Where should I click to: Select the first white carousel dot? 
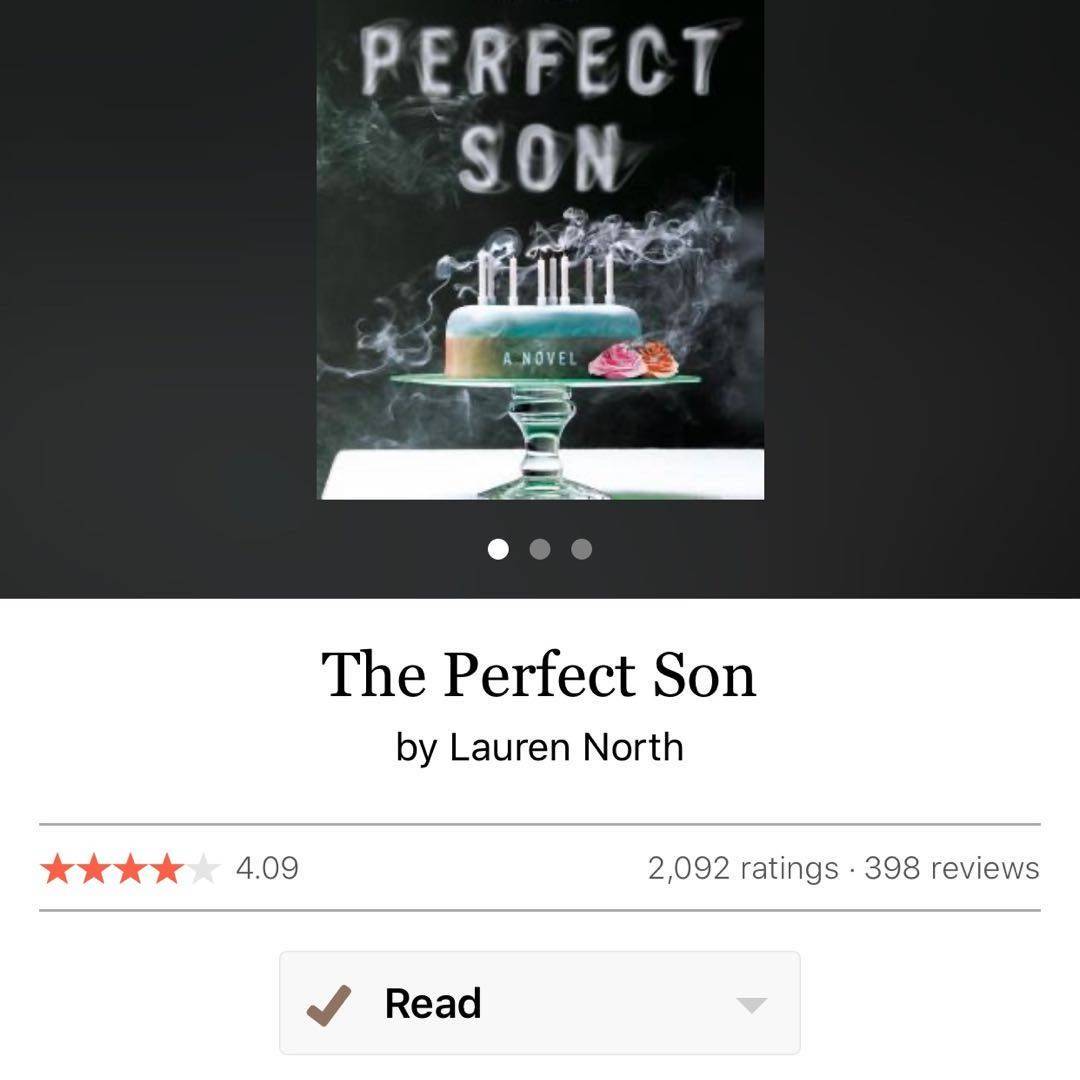498,549
